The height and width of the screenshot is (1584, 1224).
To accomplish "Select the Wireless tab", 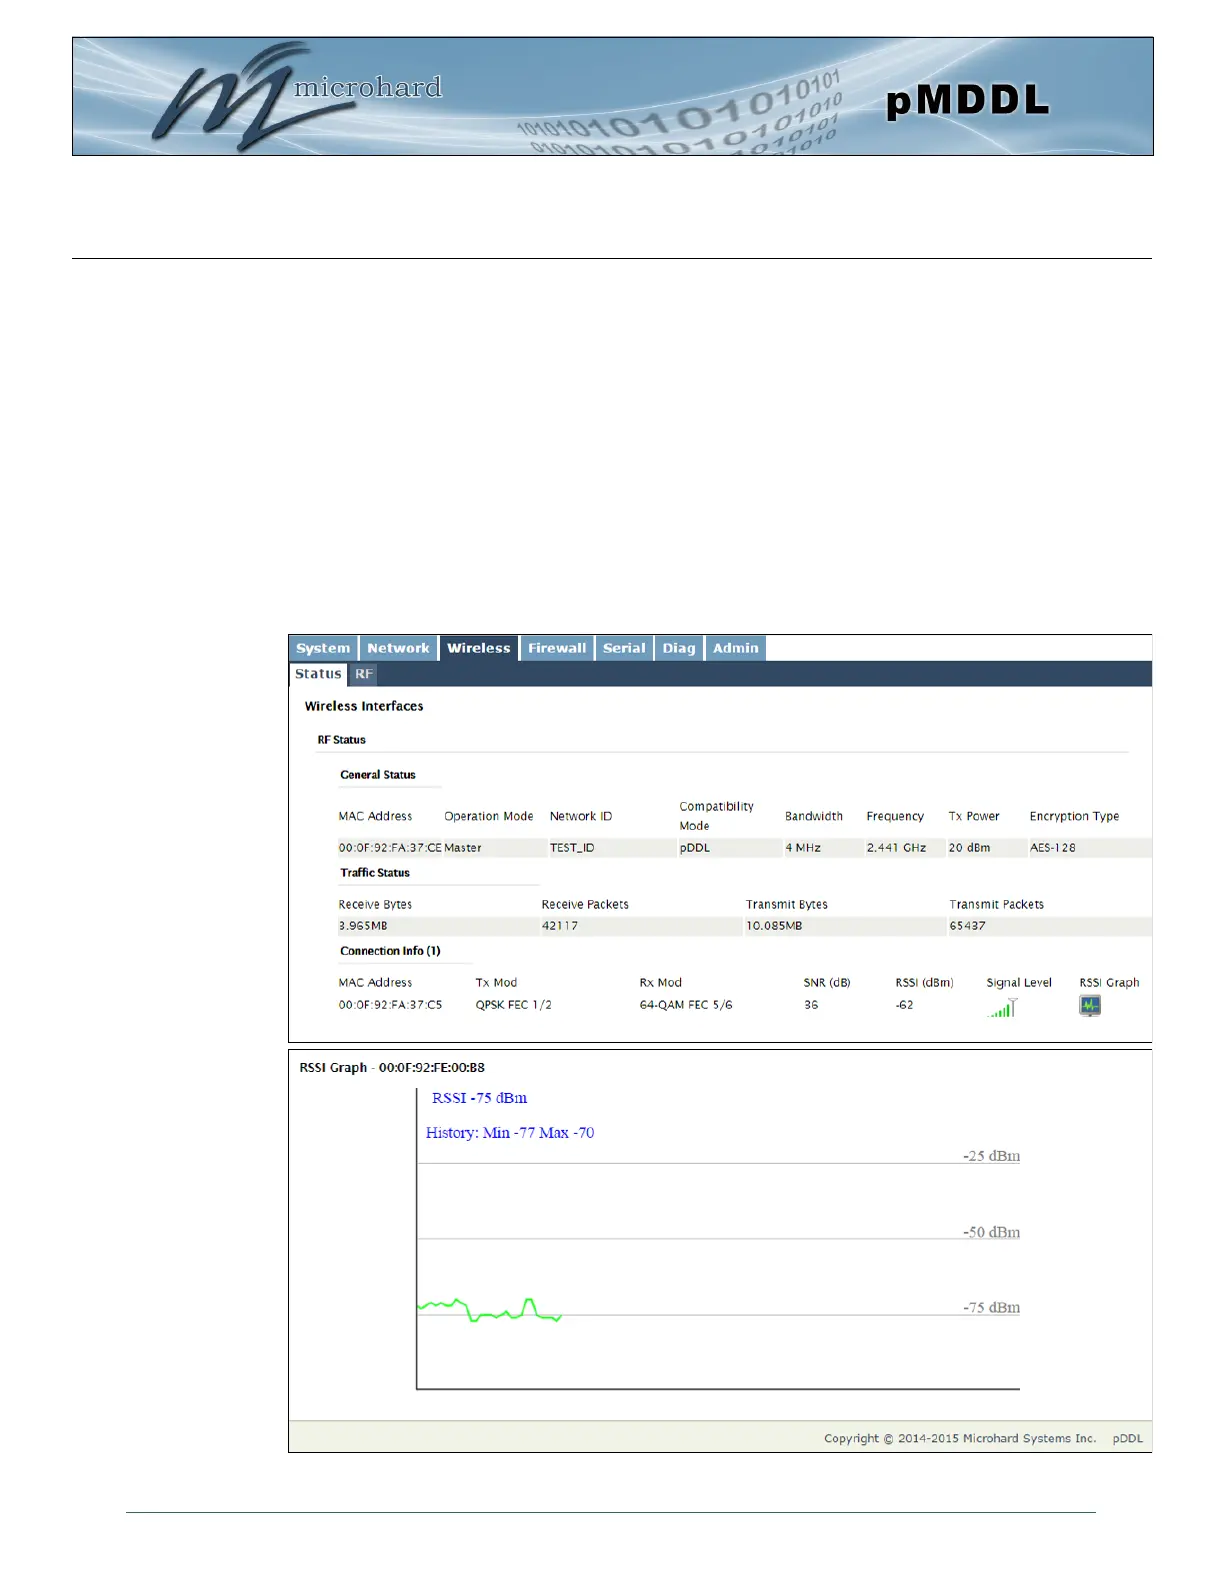I will [478, 648].
